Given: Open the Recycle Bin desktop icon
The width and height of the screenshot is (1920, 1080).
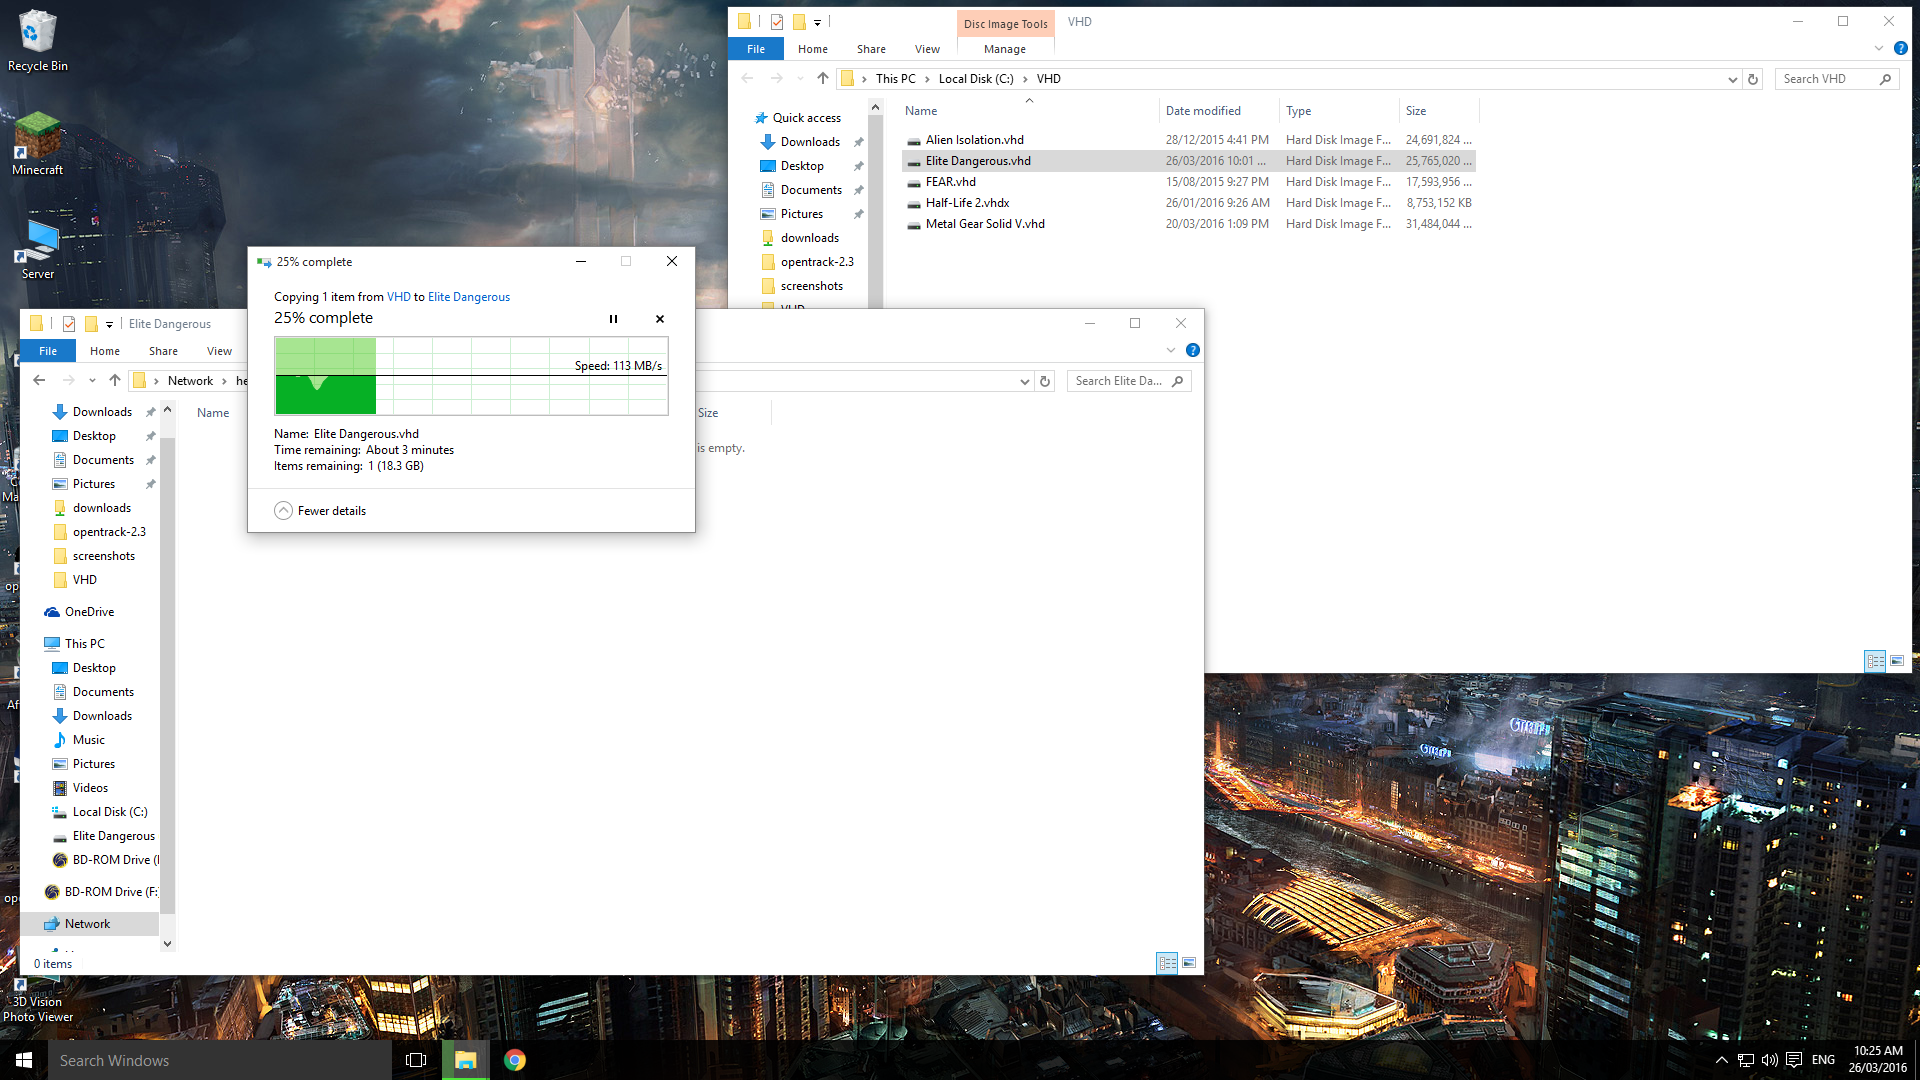Looking at the screenshot, I should [38, 41].
